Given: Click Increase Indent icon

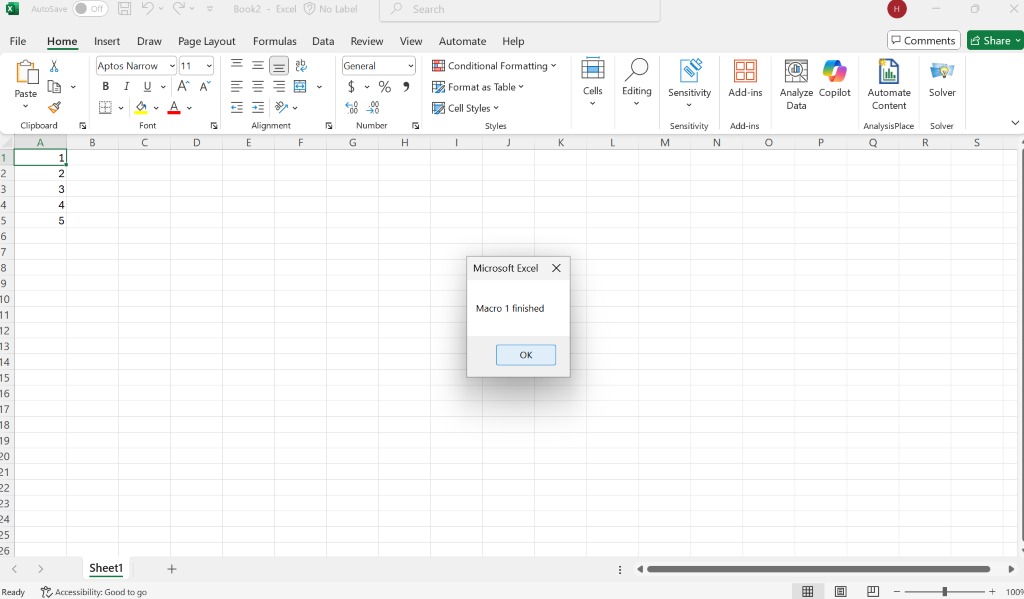Looking at the screenshot, I should click(x=258, y=107).
